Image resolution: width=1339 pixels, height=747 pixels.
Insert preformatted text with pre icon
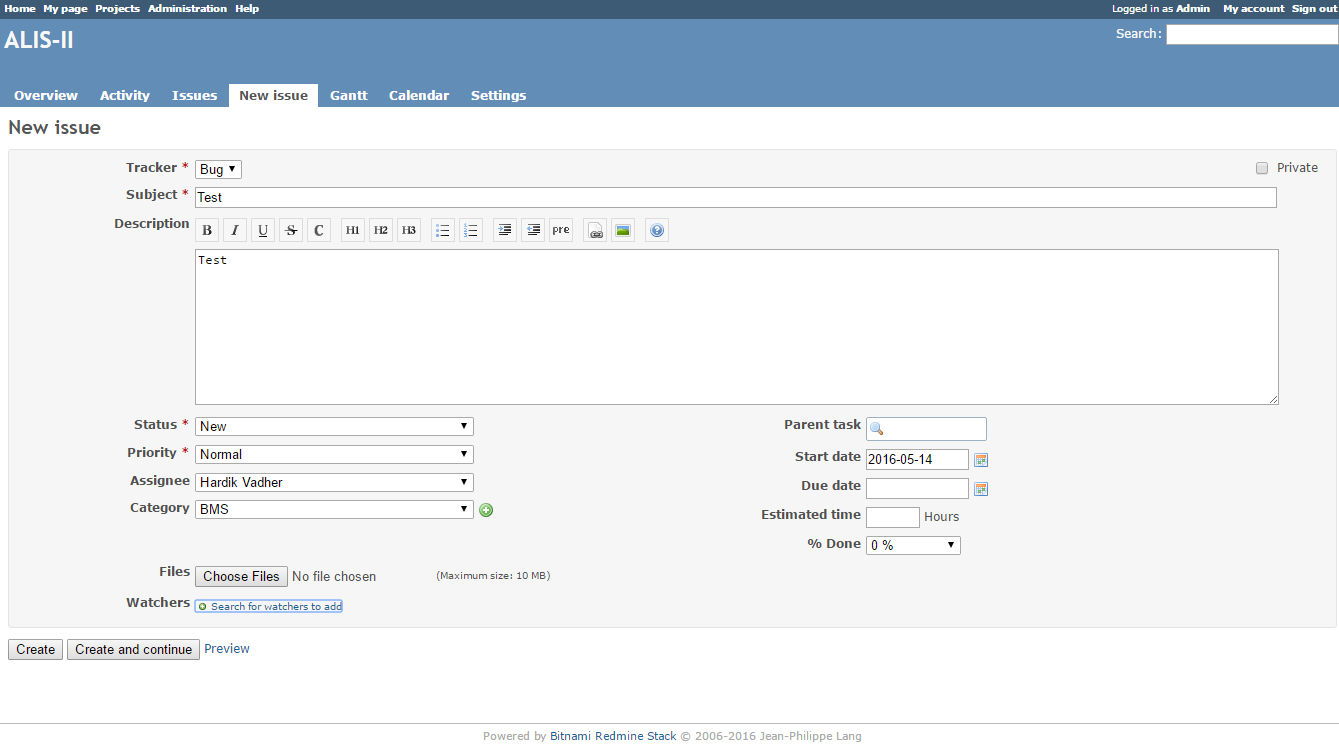561,231
